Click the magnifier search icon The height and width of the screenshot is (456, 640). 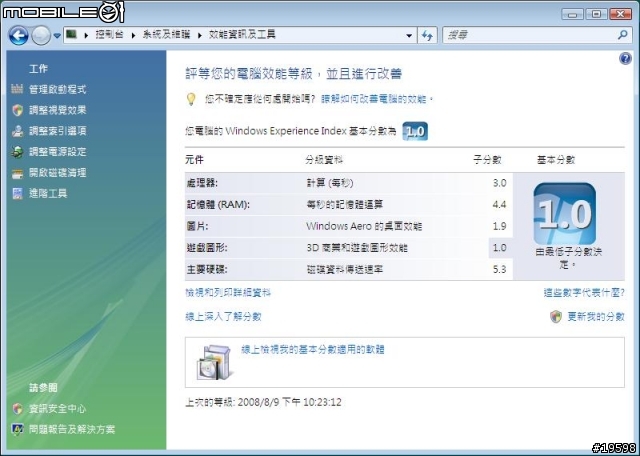tap(622, 35)
